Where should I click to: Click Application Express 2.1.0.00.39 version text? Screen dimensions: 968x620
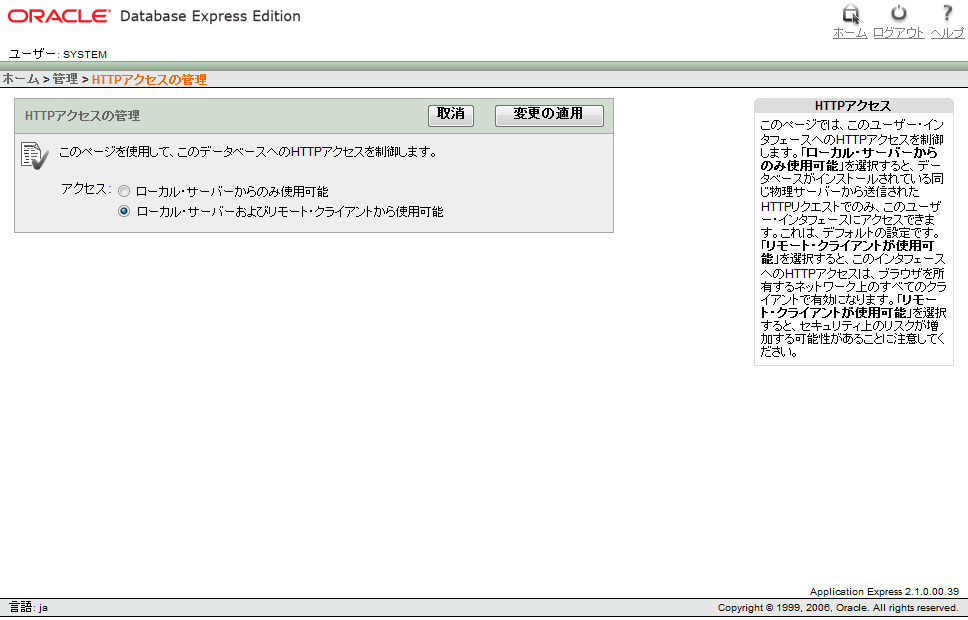pyautogui.click(x=884, y=592)
